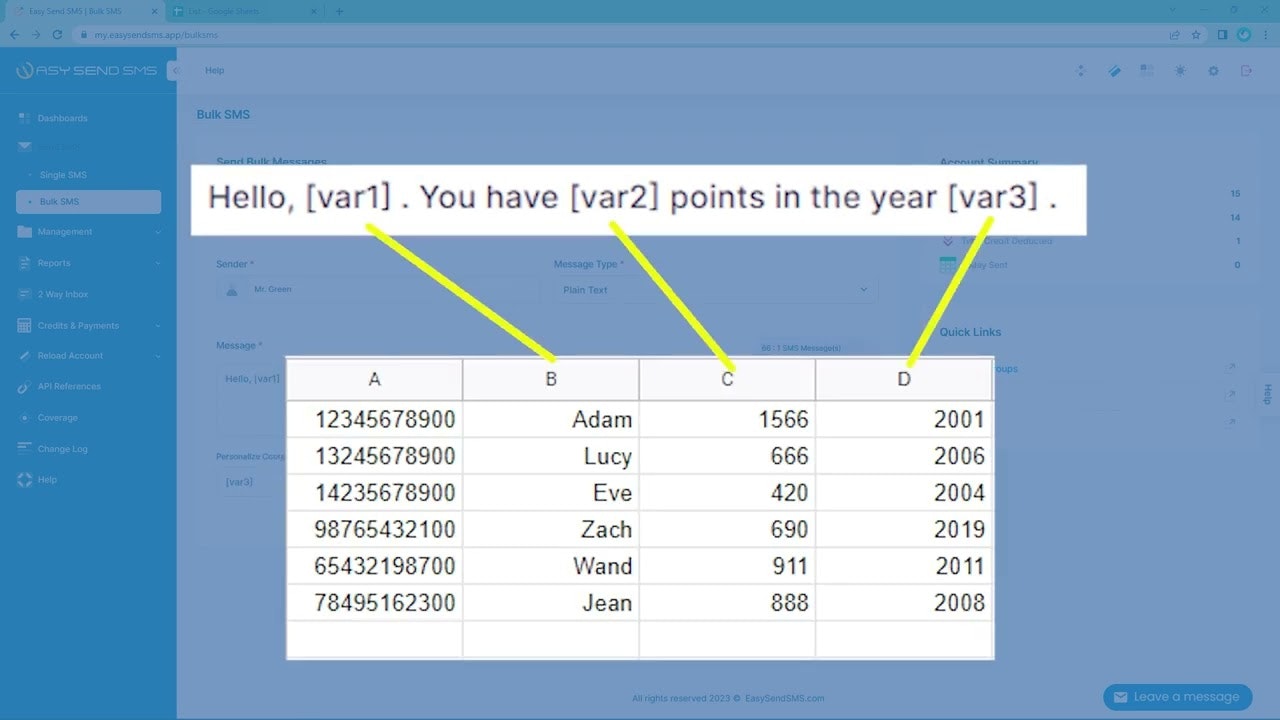The image size is (1280, 720).
Task: Close the List - Google Sheets tab
Action: point(313,11)
